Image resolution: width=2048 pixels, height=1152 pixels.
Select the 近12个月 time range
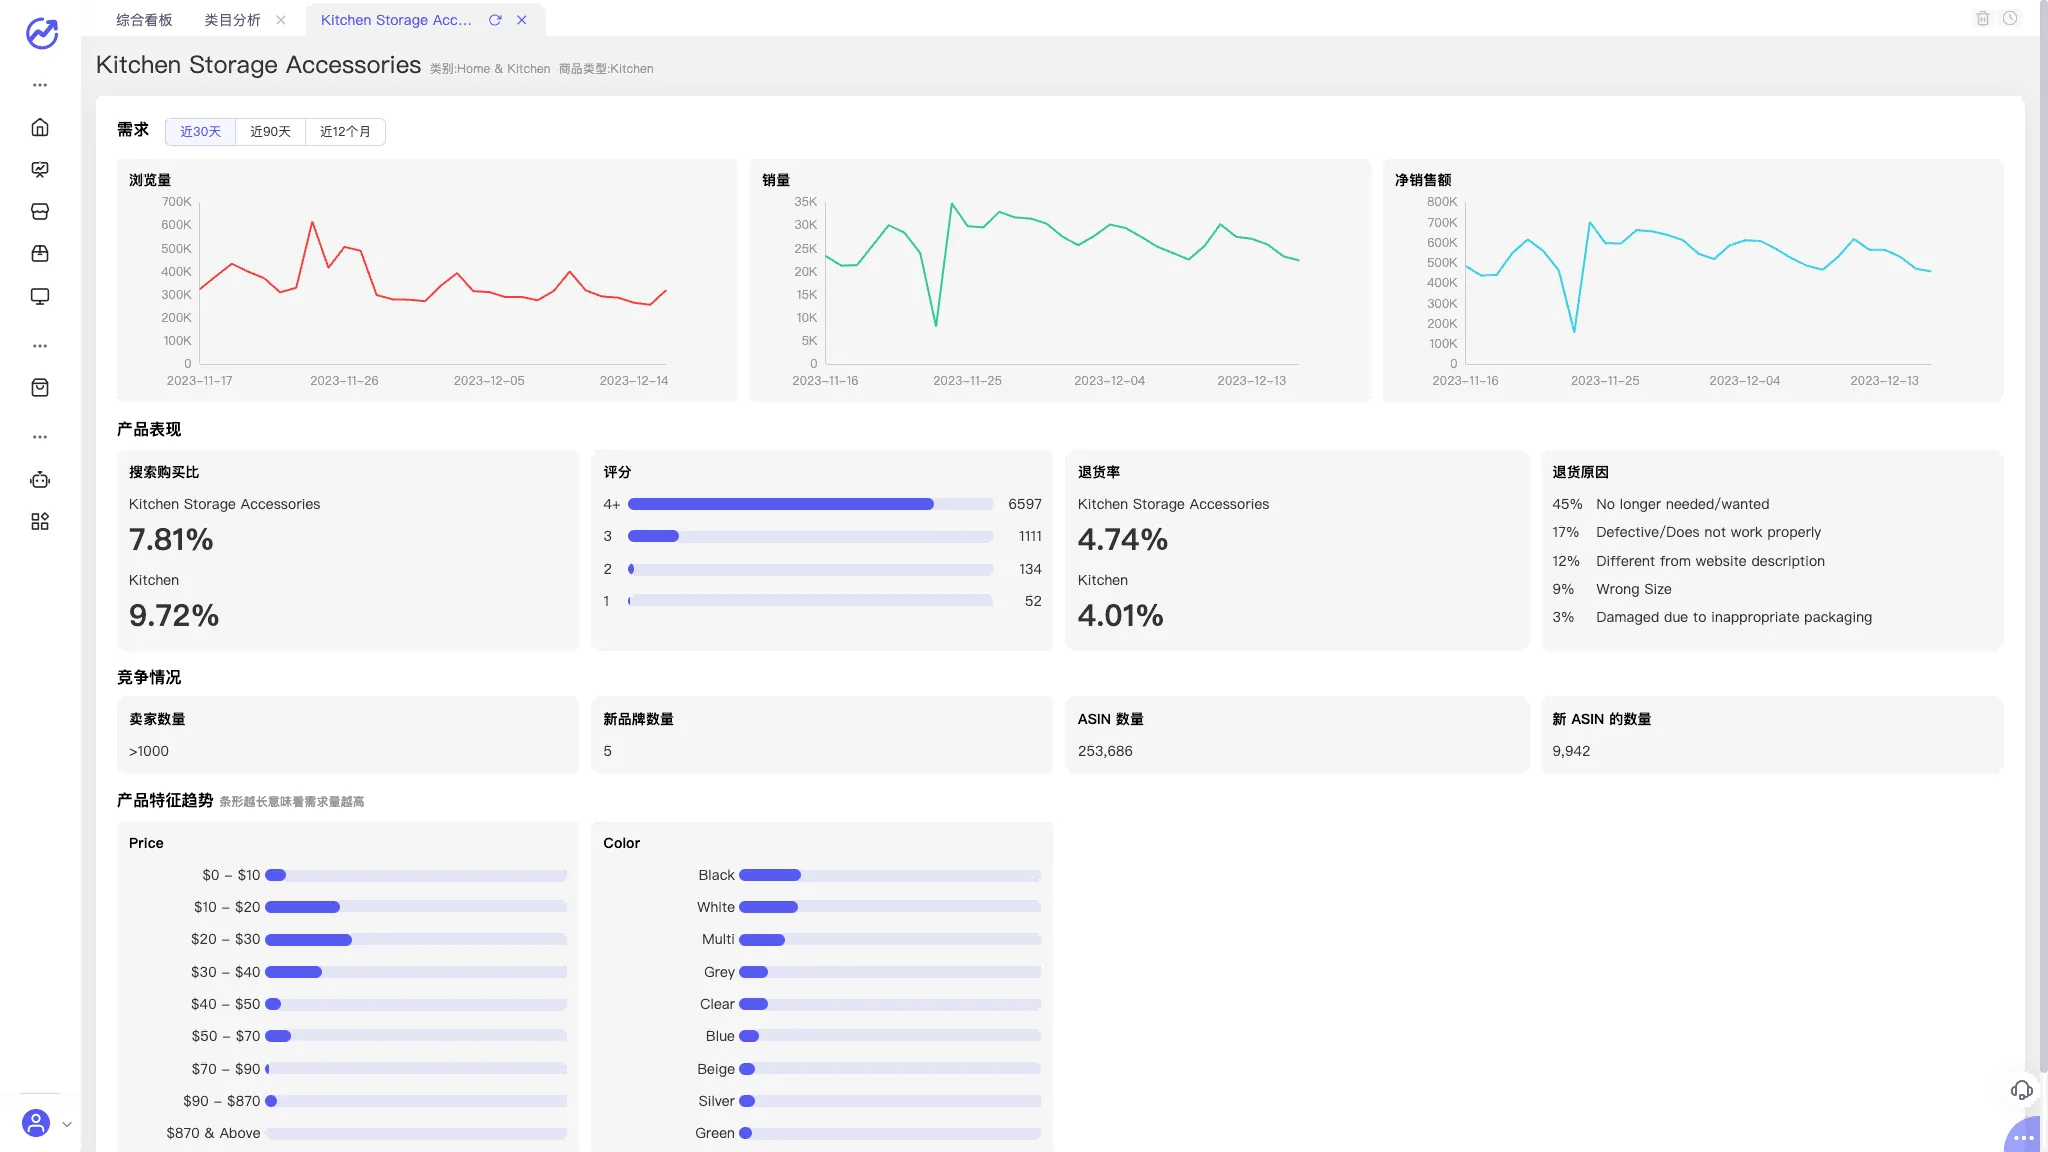pyautogui.click(x=345, y=132)
